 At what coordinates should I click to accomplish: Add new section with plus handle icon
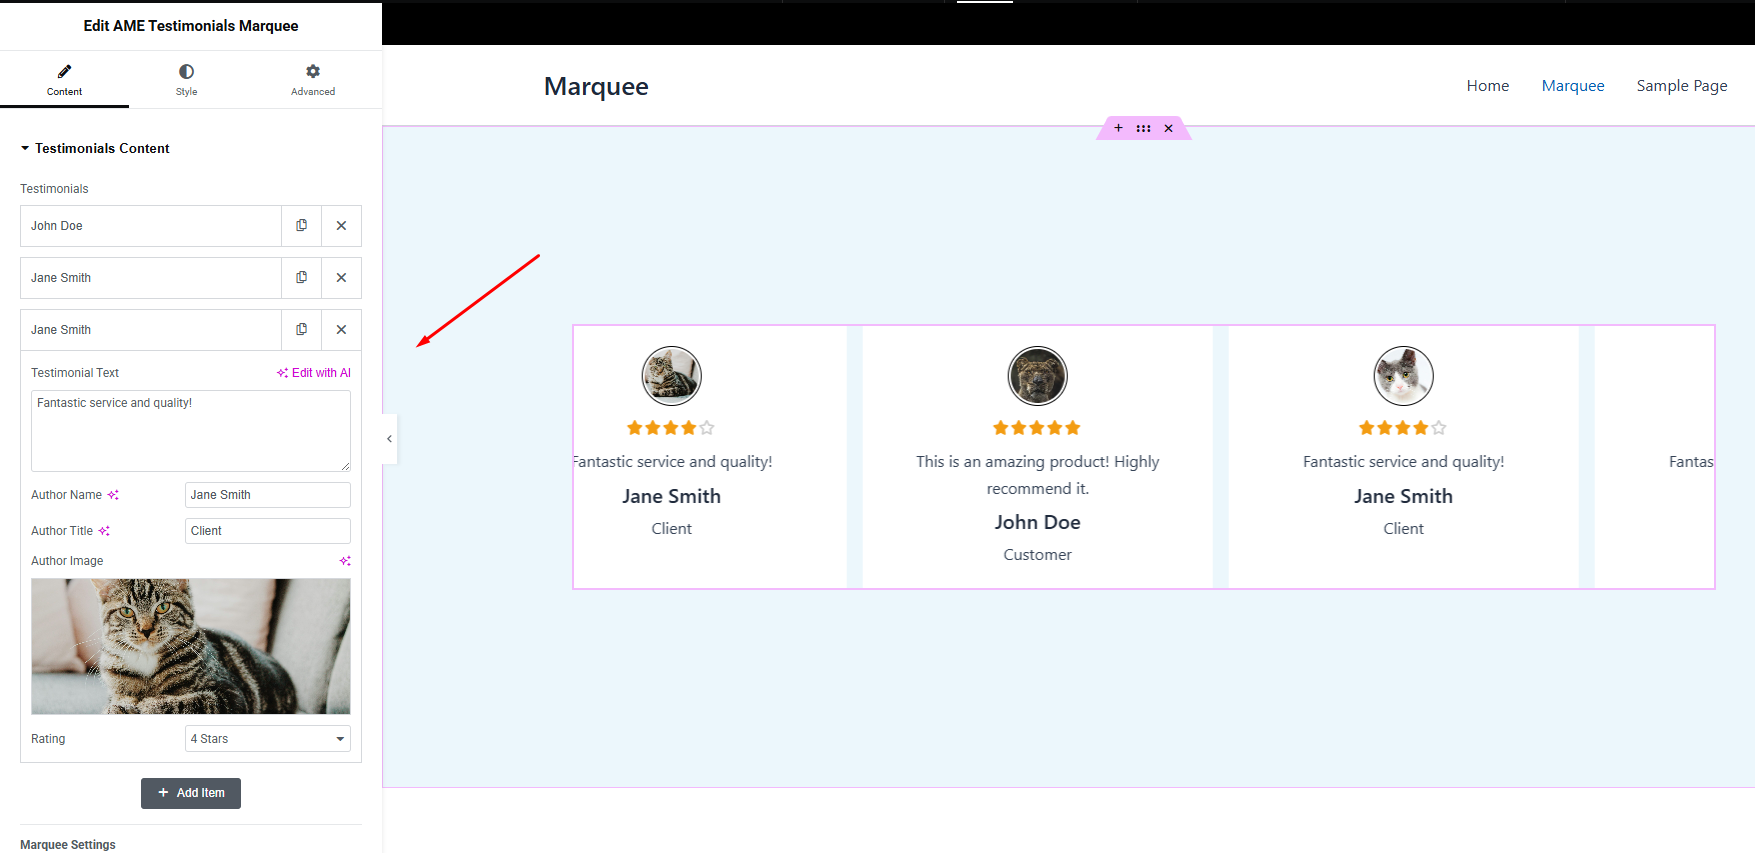point(1119,128)
